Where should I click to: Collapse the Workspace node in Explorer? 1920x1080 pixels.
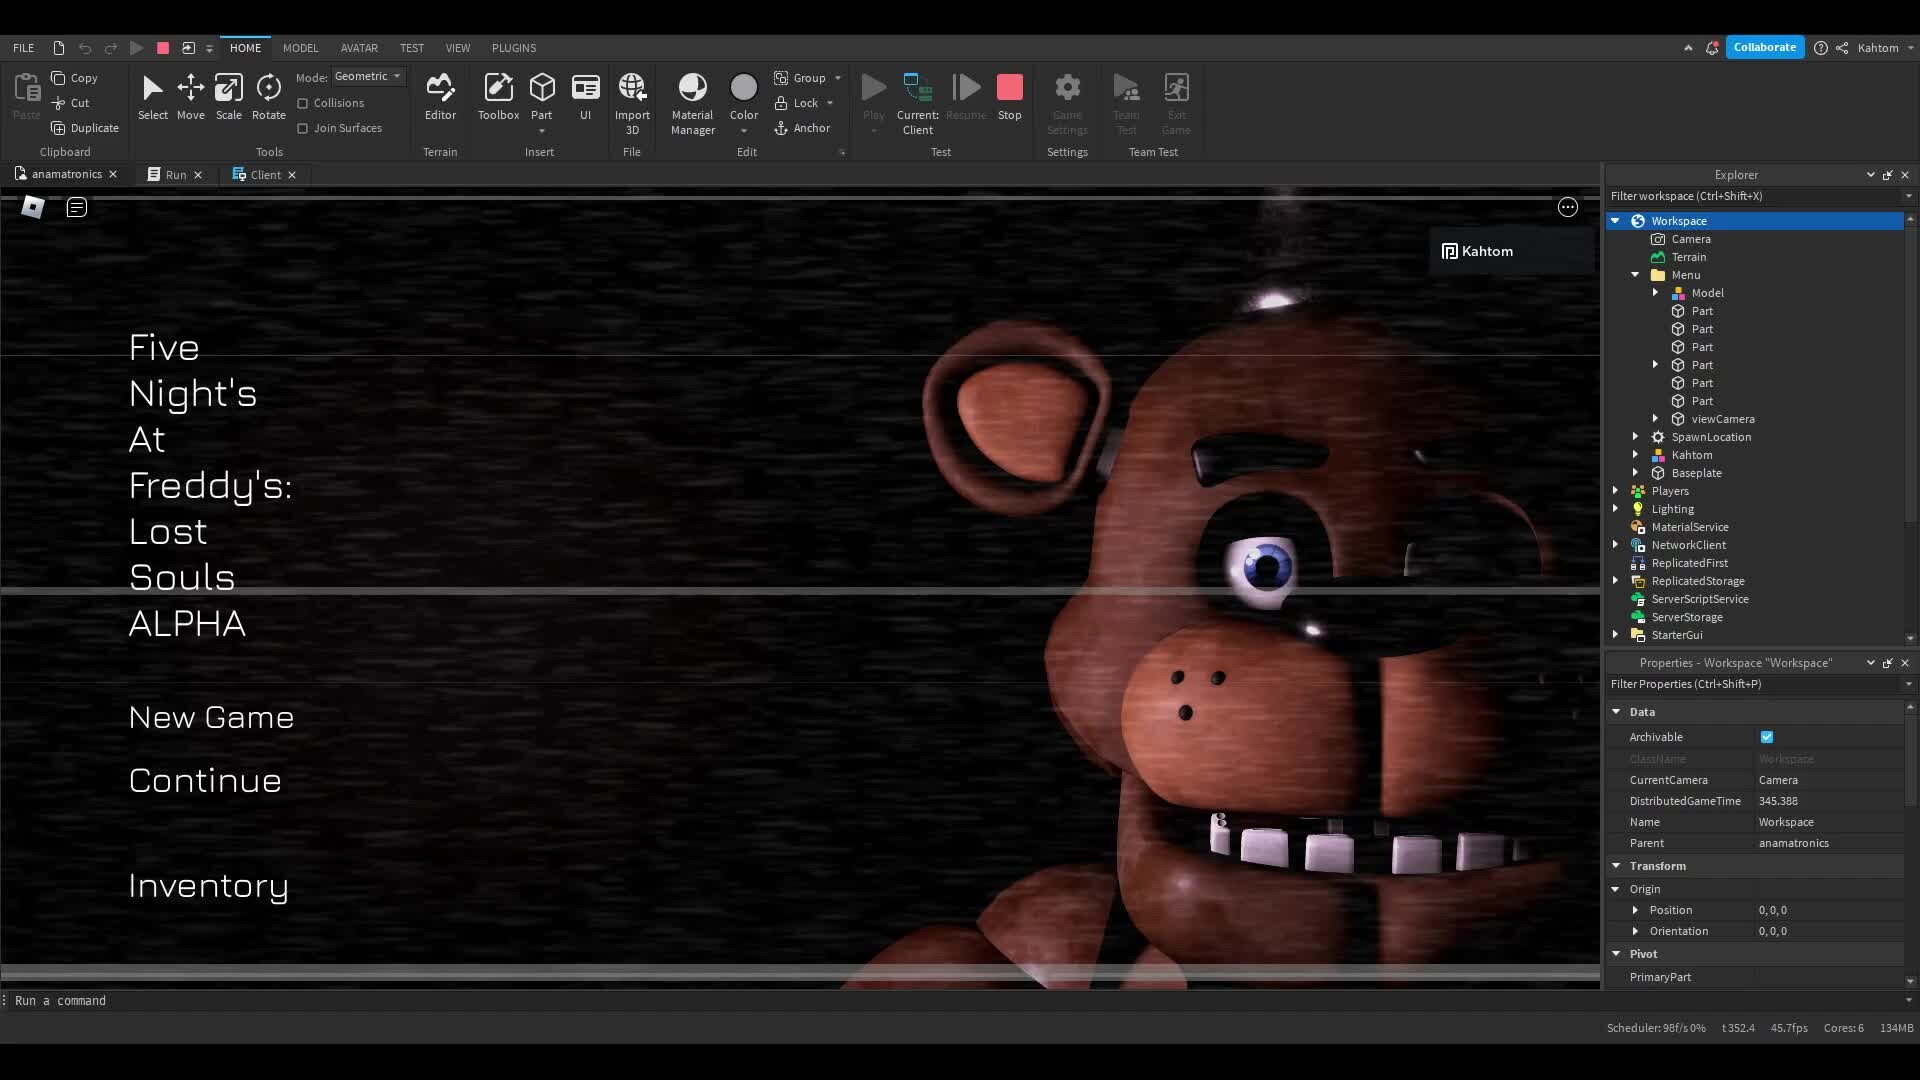(1617, 220)
